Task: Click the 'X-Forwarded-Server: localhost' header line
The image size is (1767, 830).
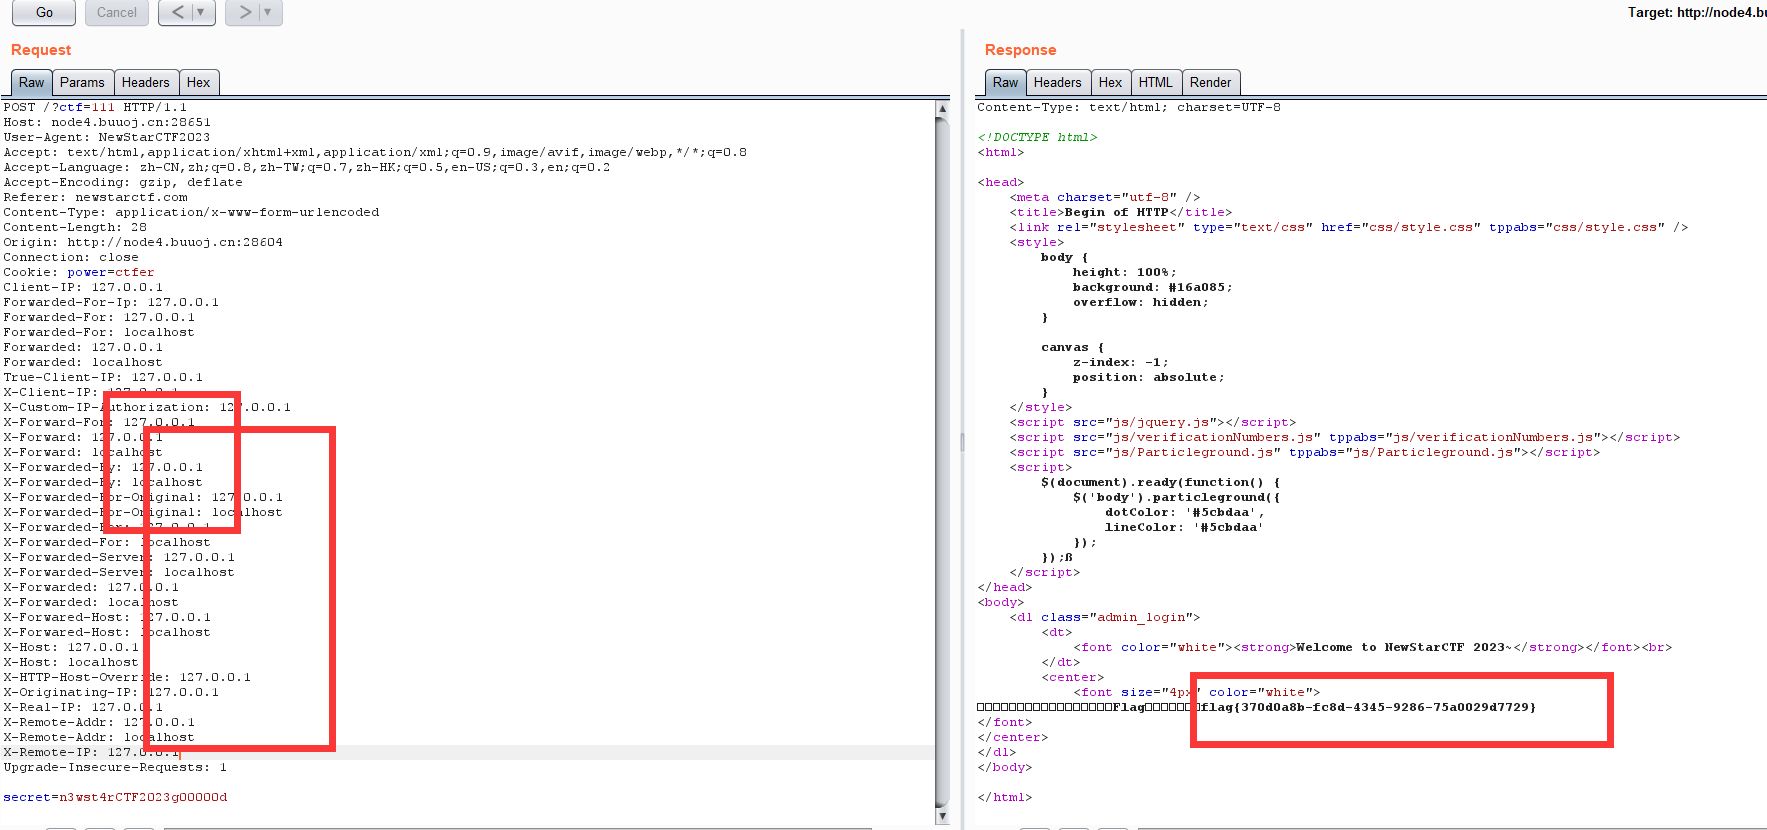Action: (119, 572)
